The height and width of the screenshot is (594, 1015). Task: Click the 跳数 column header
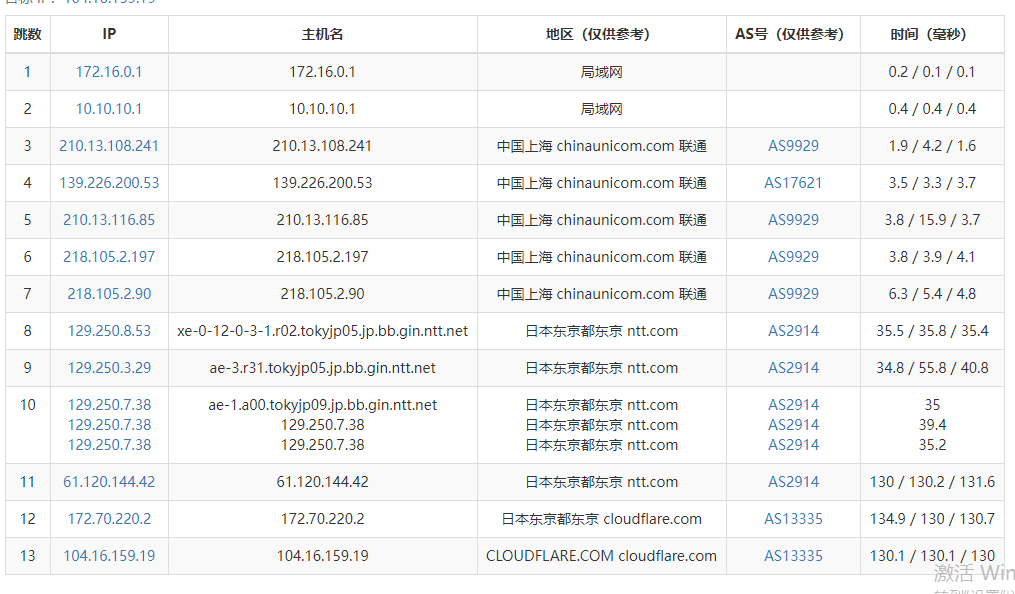pos(27,34)
